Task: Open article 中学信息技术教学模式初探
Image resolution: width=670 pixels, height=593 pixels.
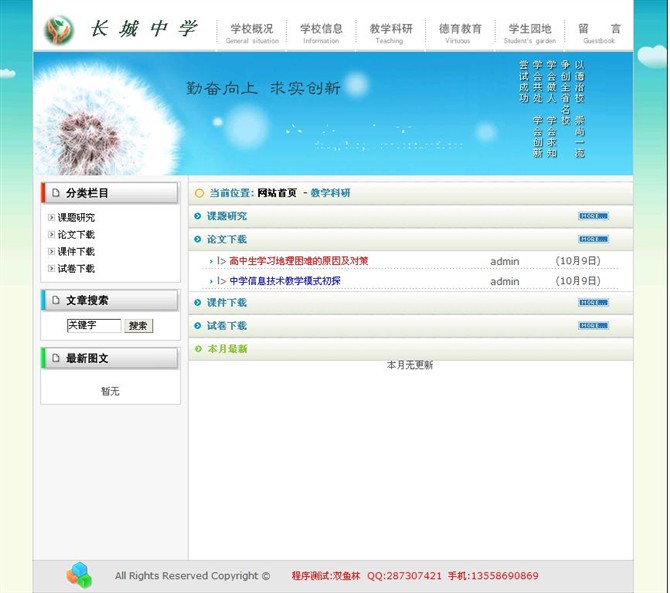Action: pos(285,281)
